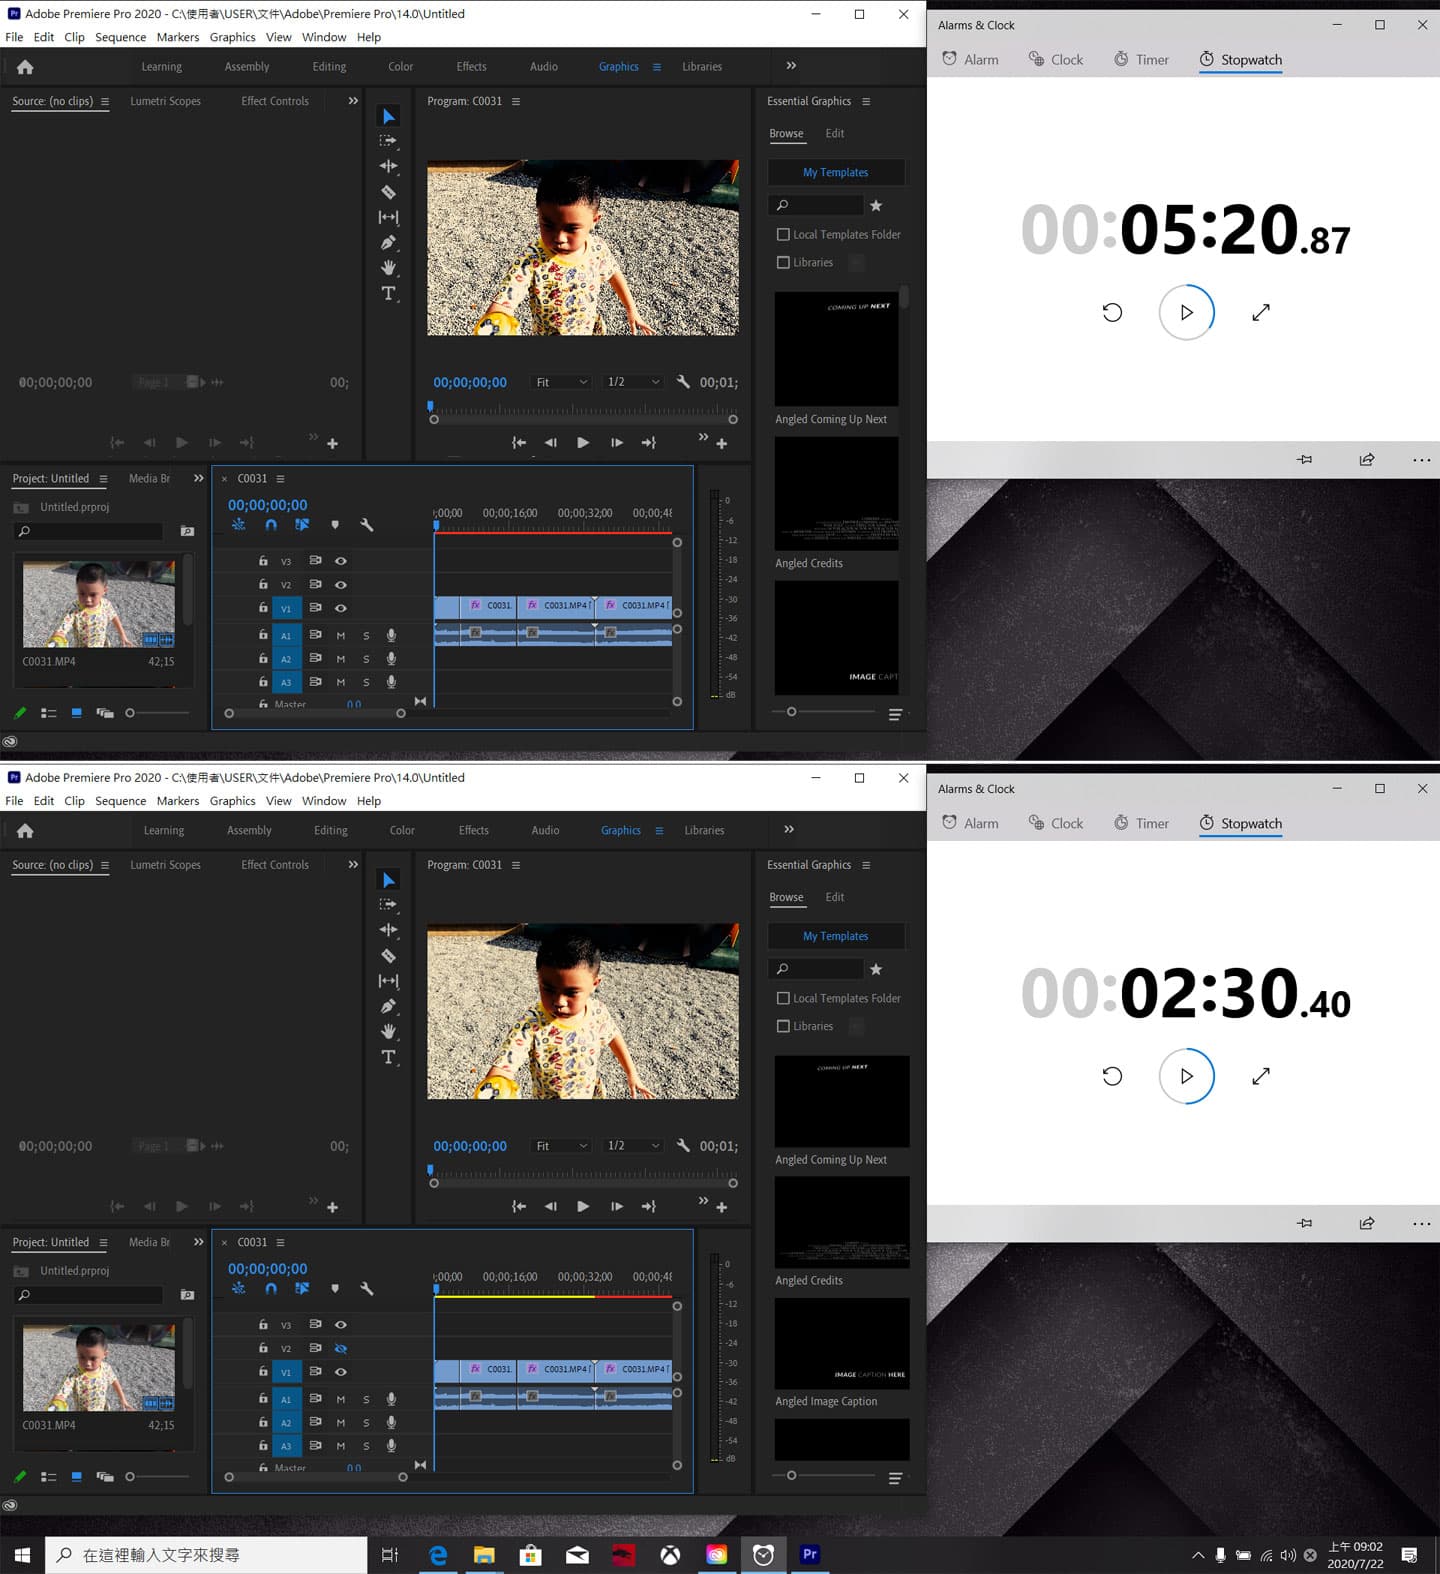Click C0031.MP4 thumbnail in upper Project panel
Viewport: 1440px width, 1574px height.
98,604
